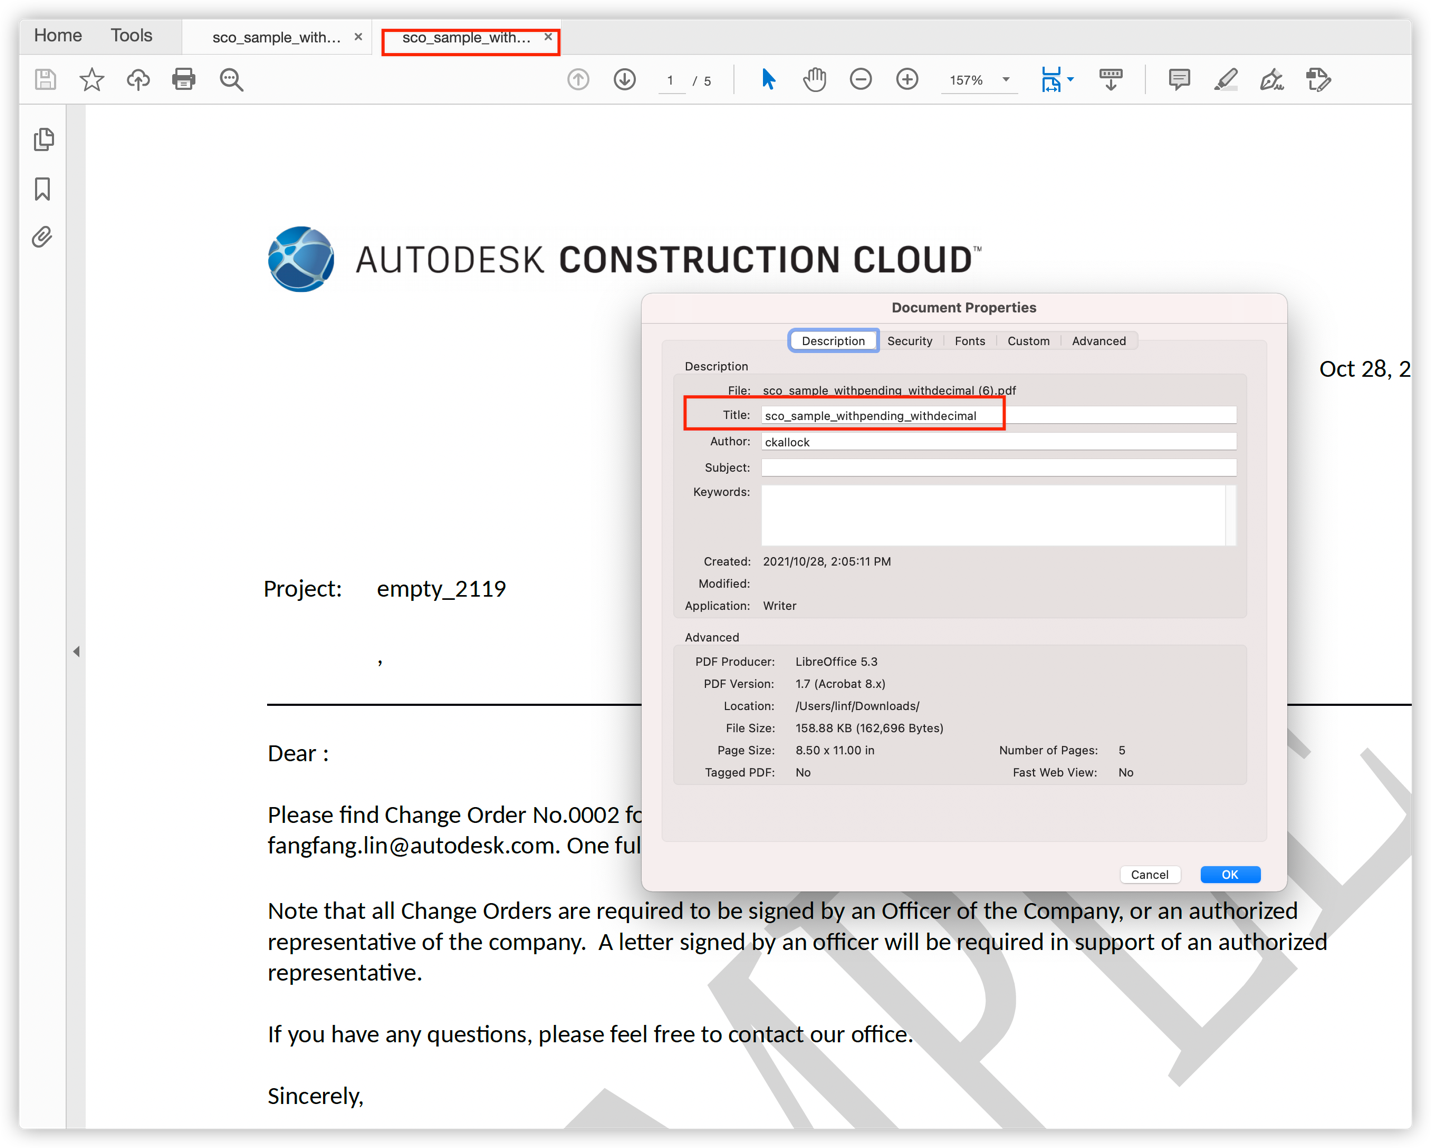
Task: Click the current page number box
Action: [670, 80]
